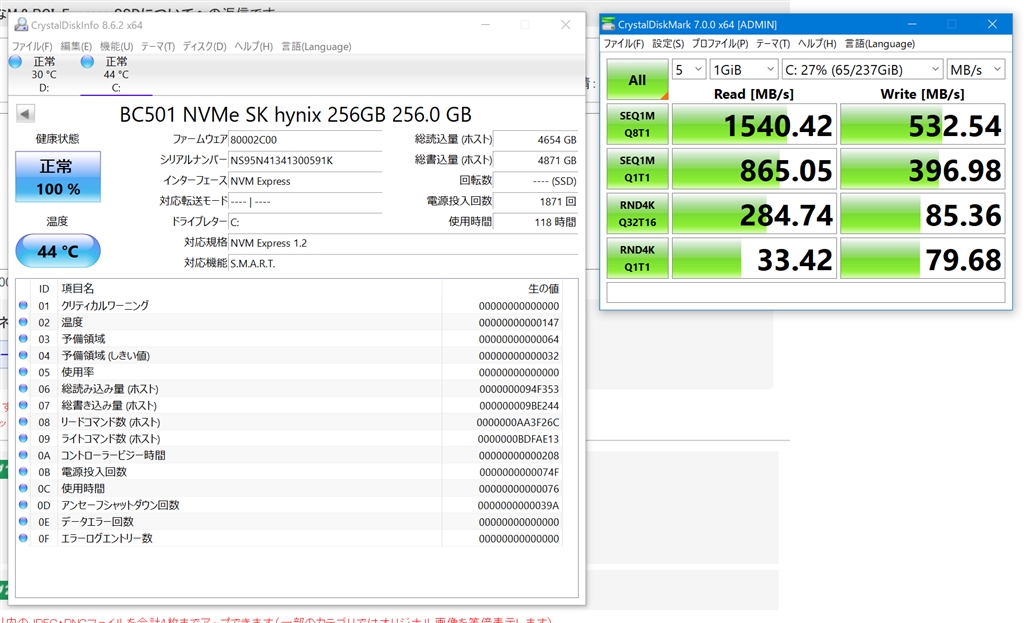The width and height of the screenshot is (1024, 623).
Task: Open ヘルプ(H) menu in CrystalDiskInfo
Action: [x=253, y=46]
